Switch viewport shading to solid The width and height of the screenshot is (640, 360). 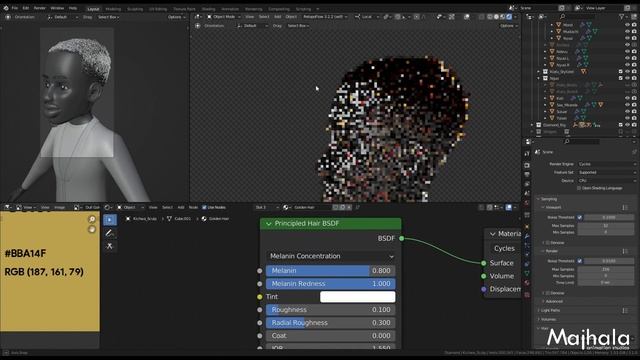click(496, 17)
